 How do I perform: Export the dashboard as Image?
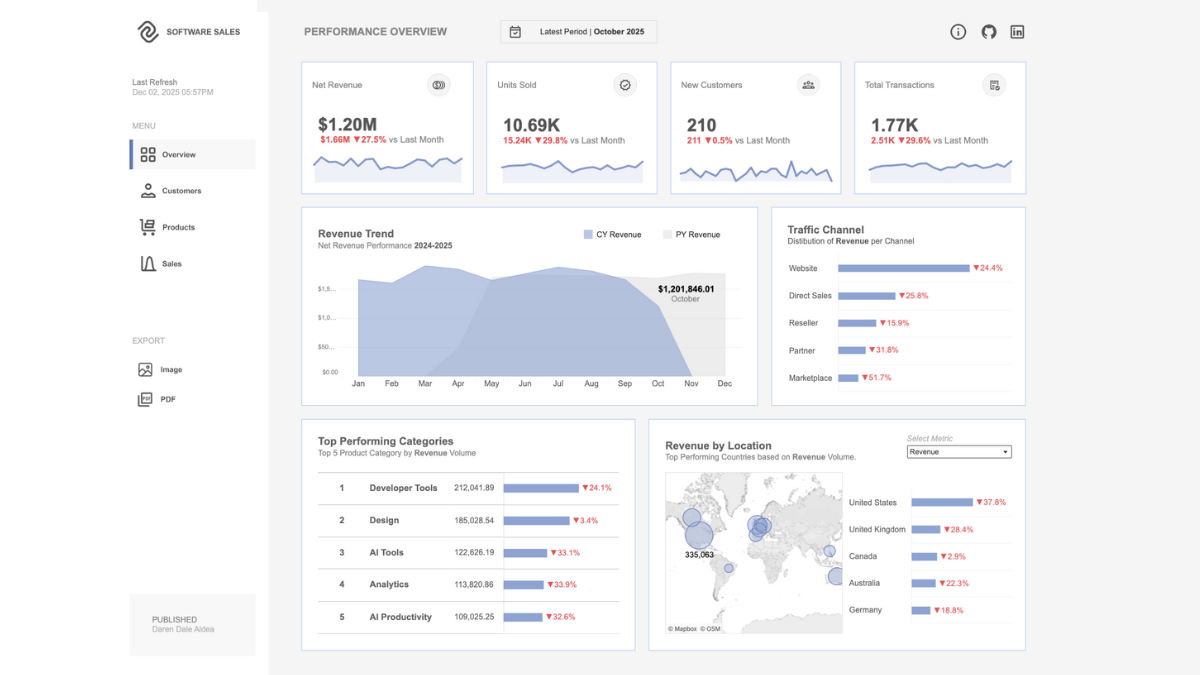tap(171, 370)
